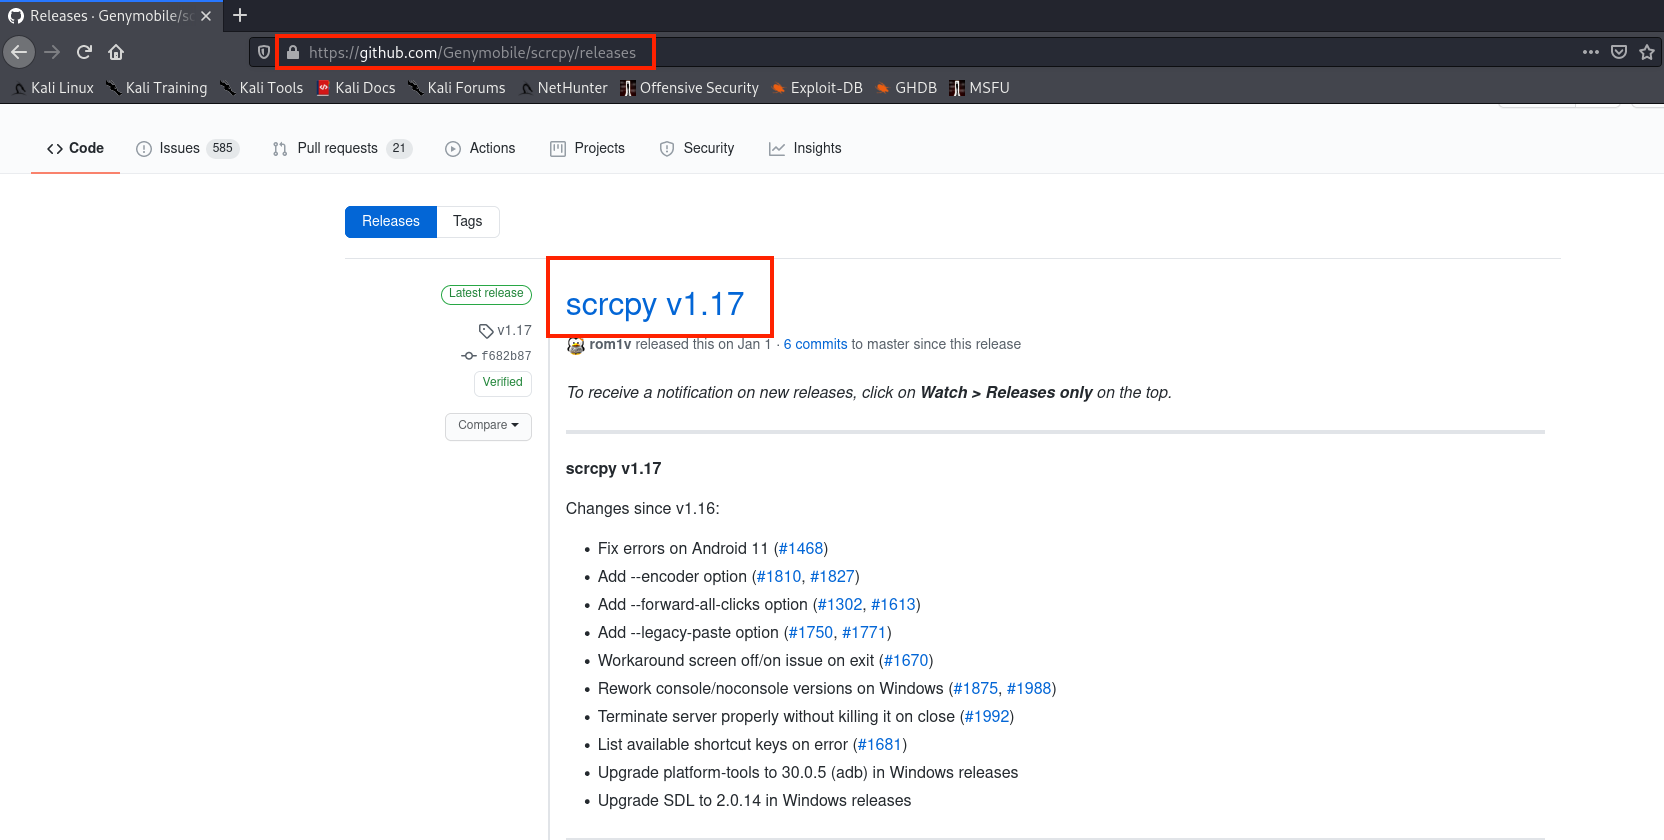Image resolution: width=1664 pixels, height=840 pixels.
Task: Close the Releases browser tab
Action: point(206,16)
